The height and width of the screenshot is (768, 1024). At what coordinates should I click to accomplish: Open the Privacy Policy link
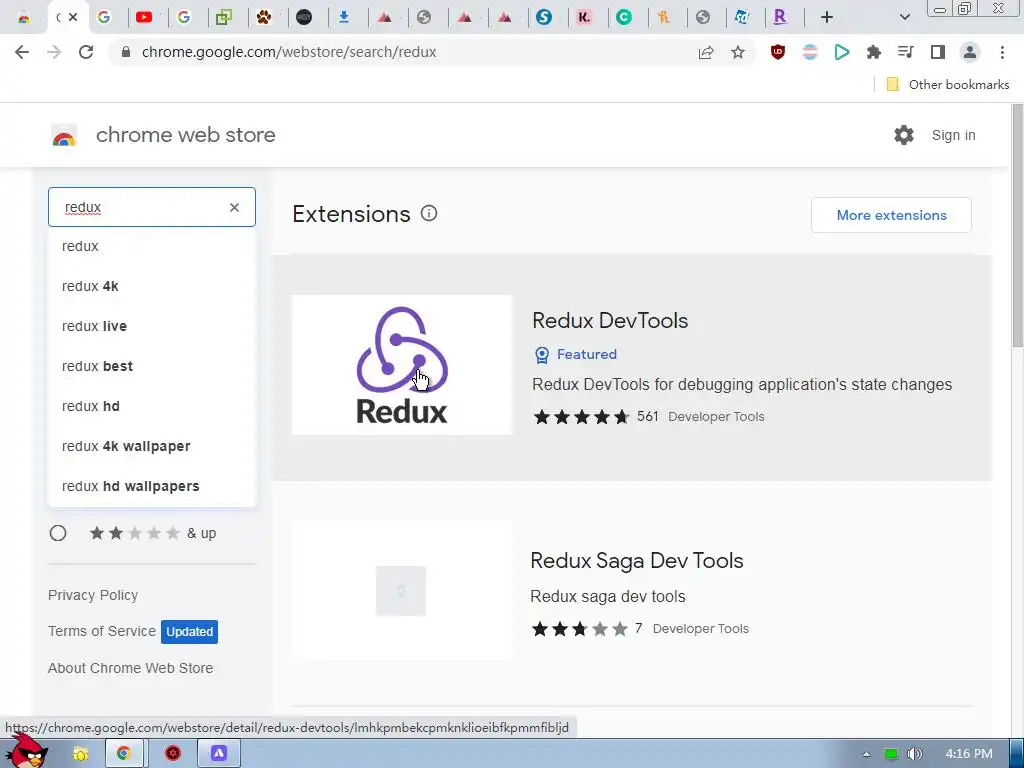pyautogui.click(x=93, y=595)
